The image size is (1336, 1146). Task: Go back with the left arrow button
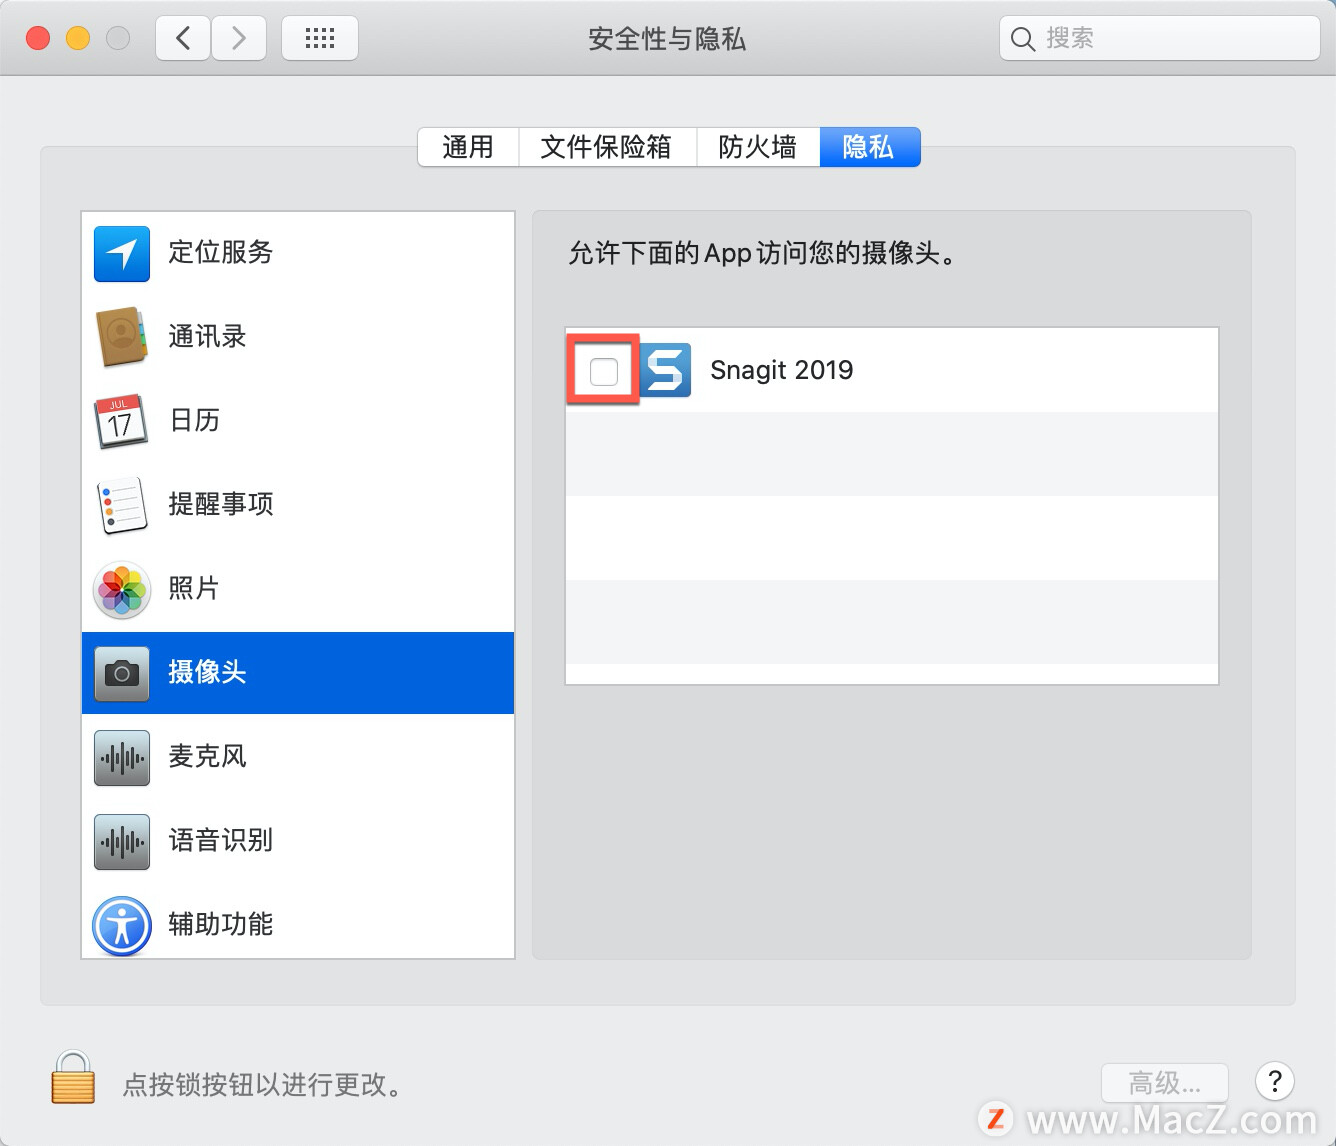point(183,39)
